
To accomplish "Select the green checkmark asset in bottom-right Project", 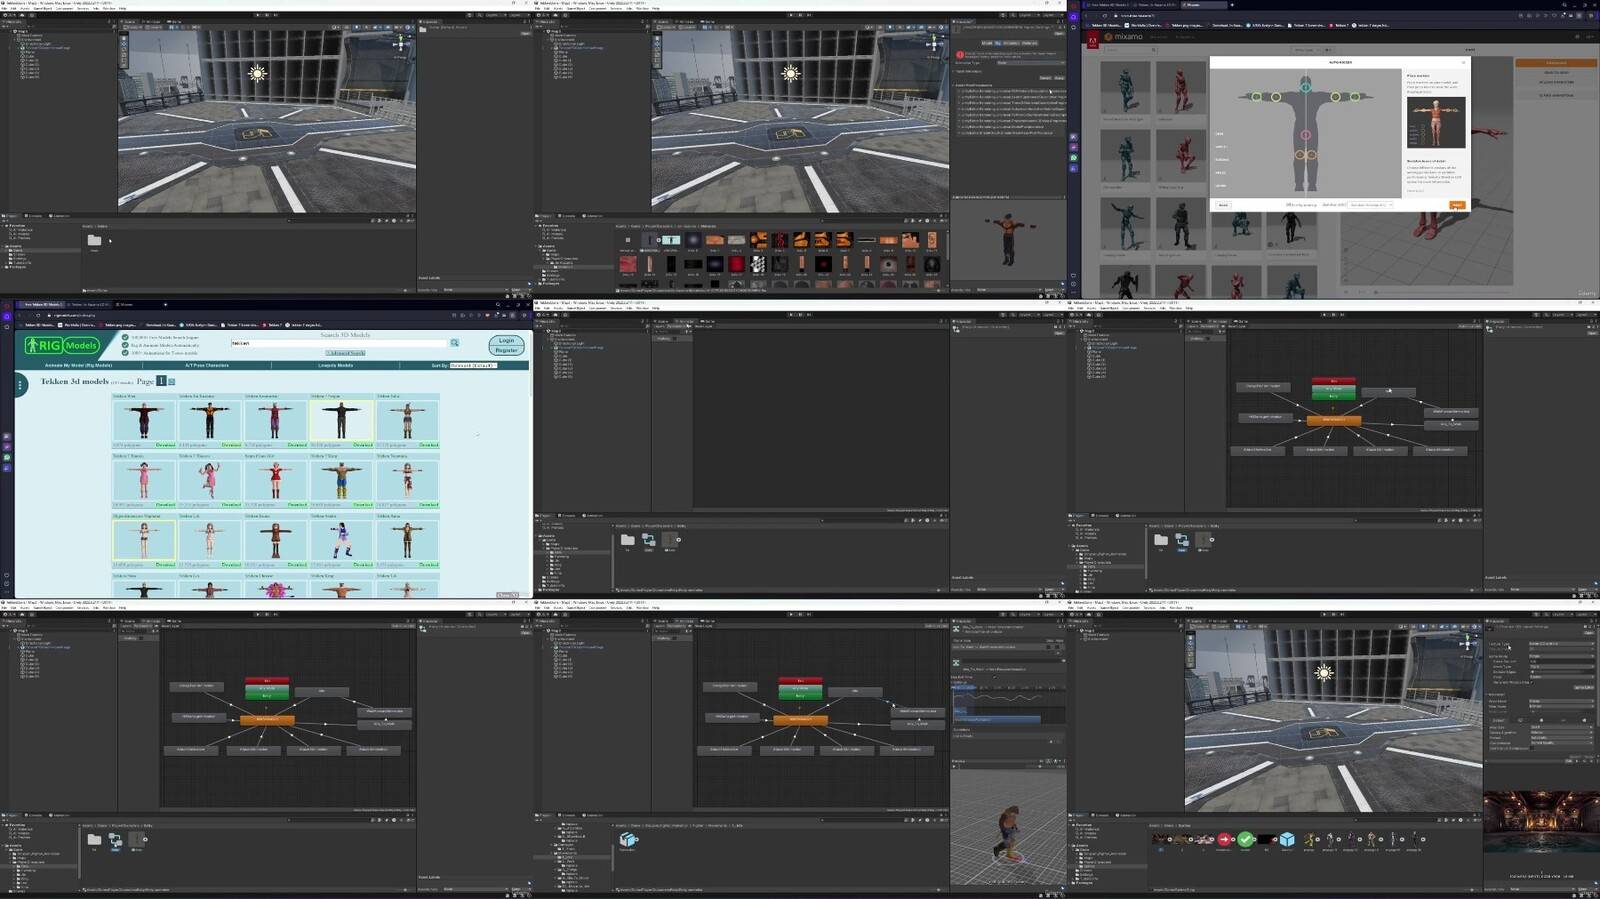I will pos(1245,839).
